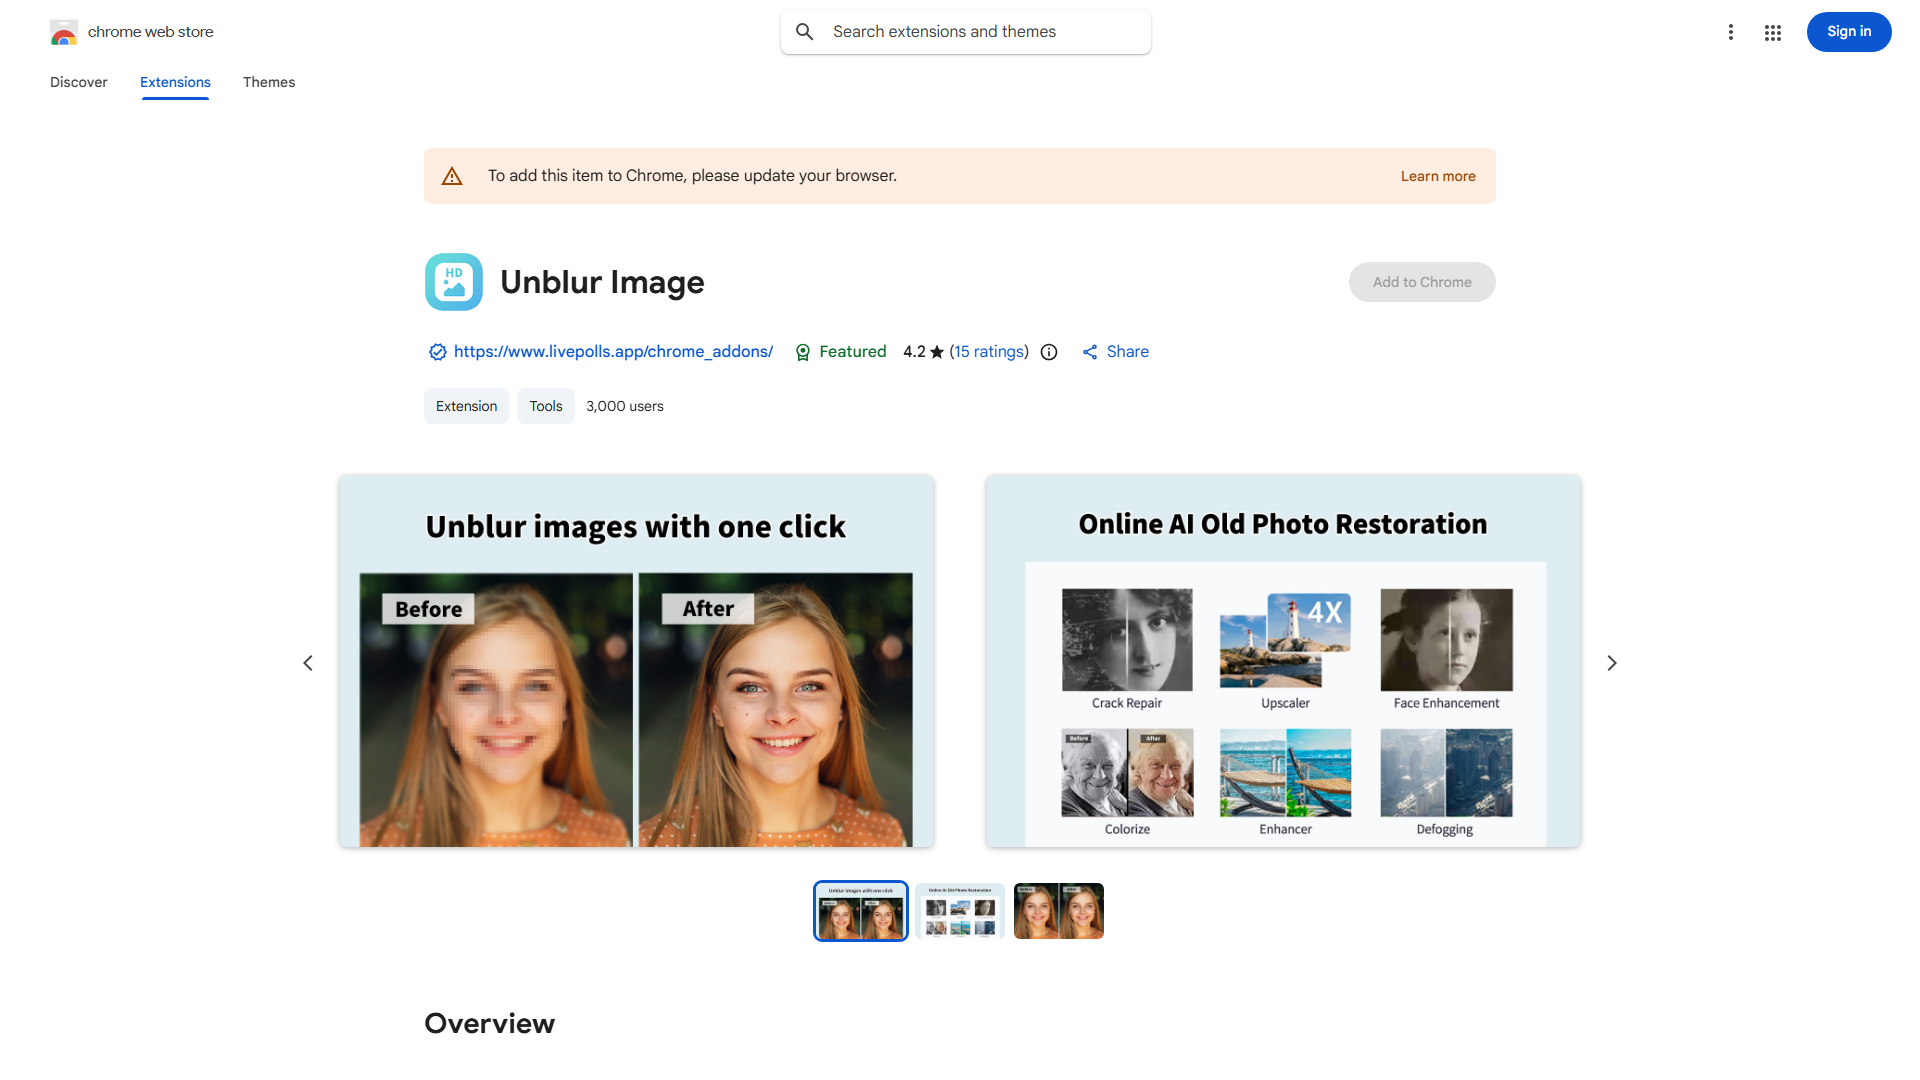Switch to the Themes tab
The image size is (1920, 1080).
pyautogui.click(x=268, y=82)
